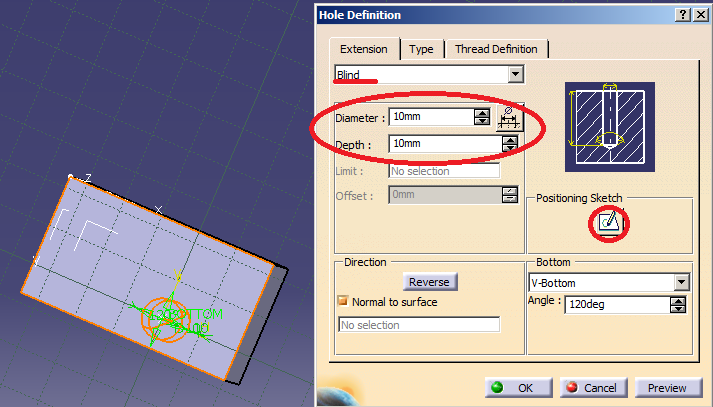This screenshot has width=713, height=407.
Task: Click the diameter tolerance icon
Action: pos(510,117)
